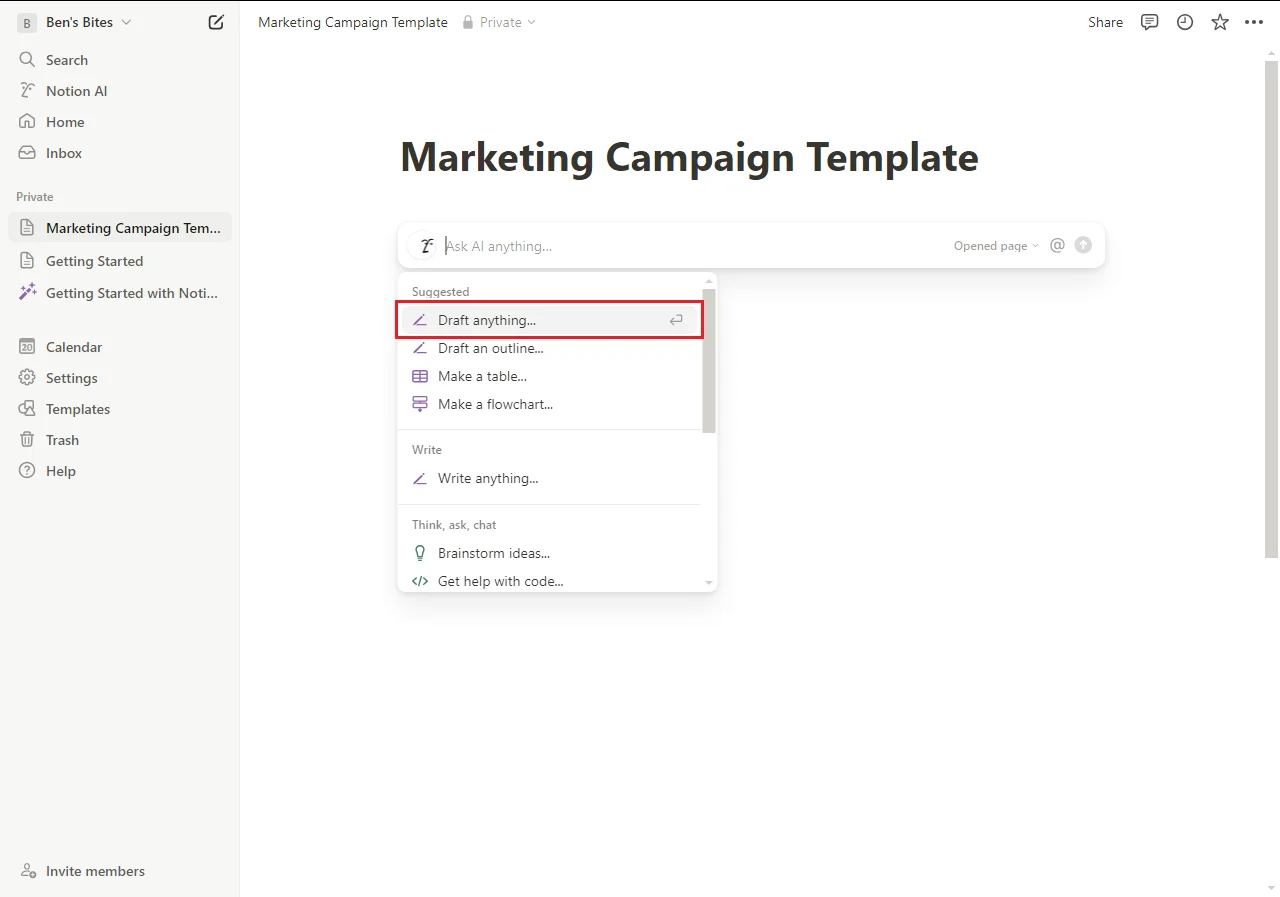
Task: Click the Invite members person icon
Action: (28, 871)
